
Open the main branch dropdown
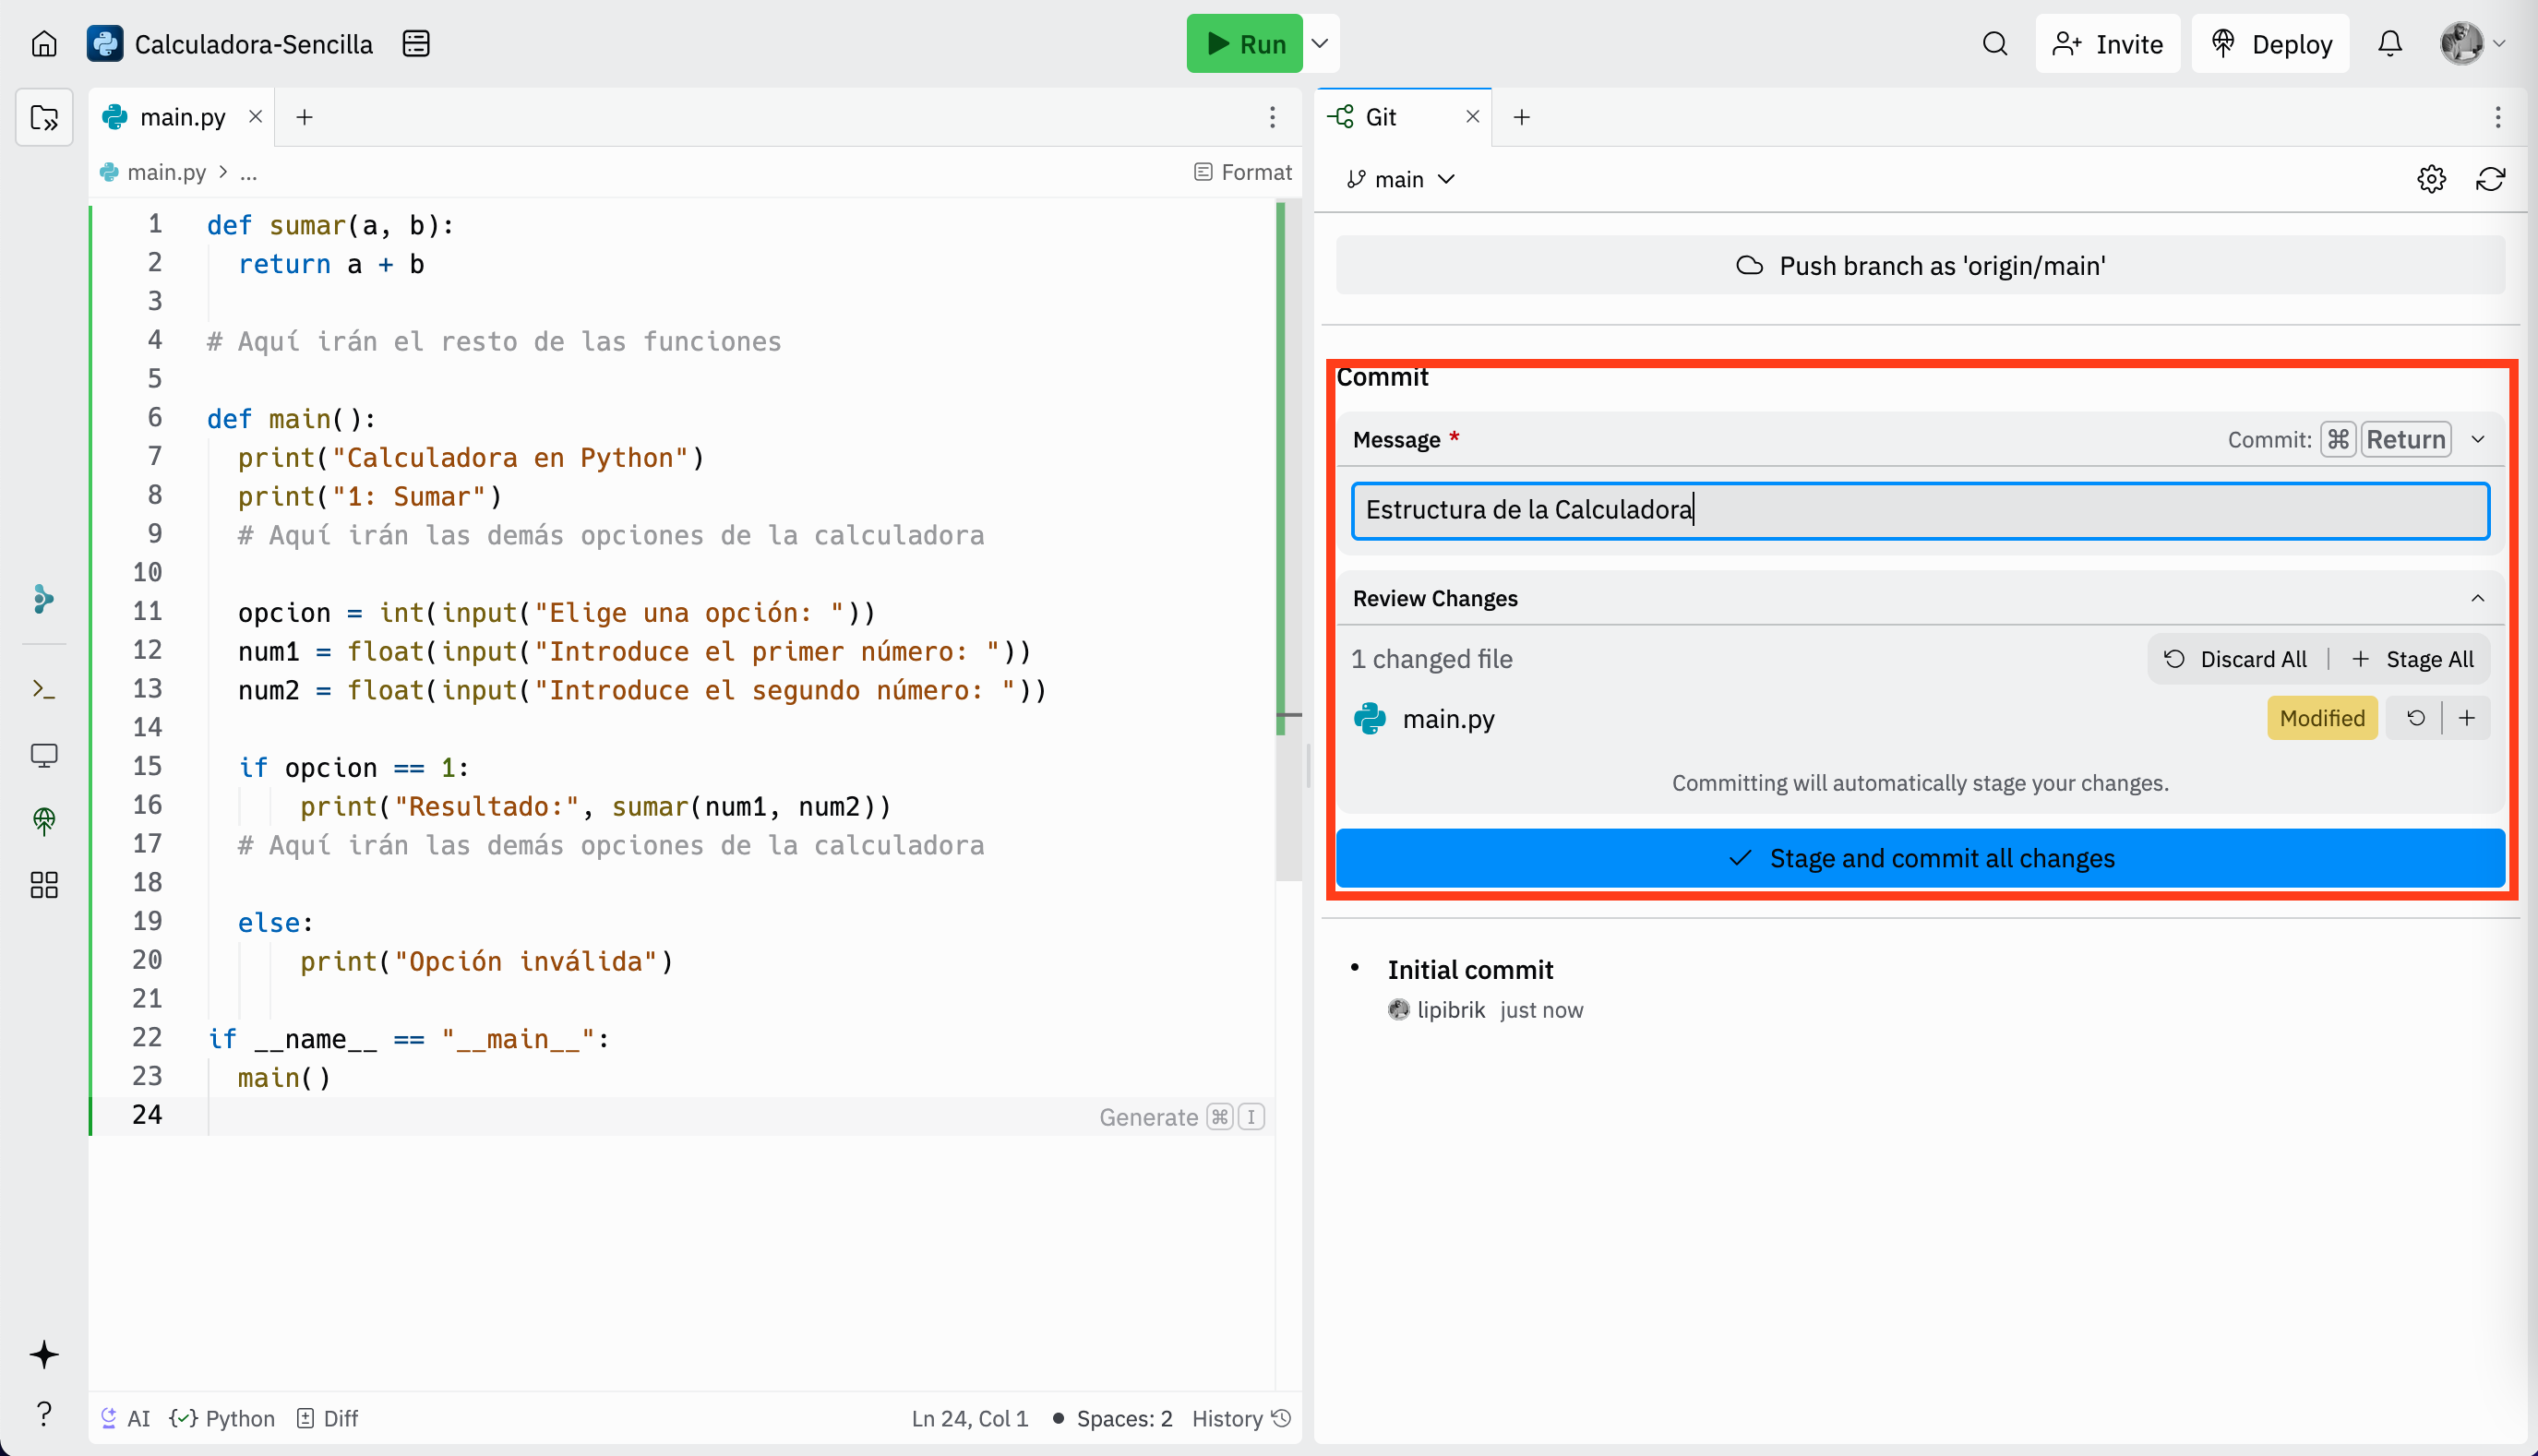tap(1400, 179)
